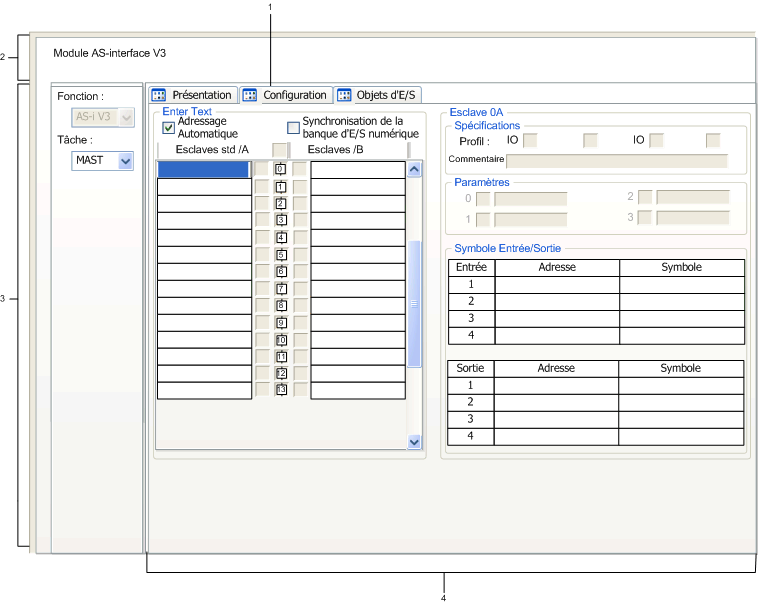Click the Paramètres 1 text field
Screen dimensions: 759x605
[531, 220]
